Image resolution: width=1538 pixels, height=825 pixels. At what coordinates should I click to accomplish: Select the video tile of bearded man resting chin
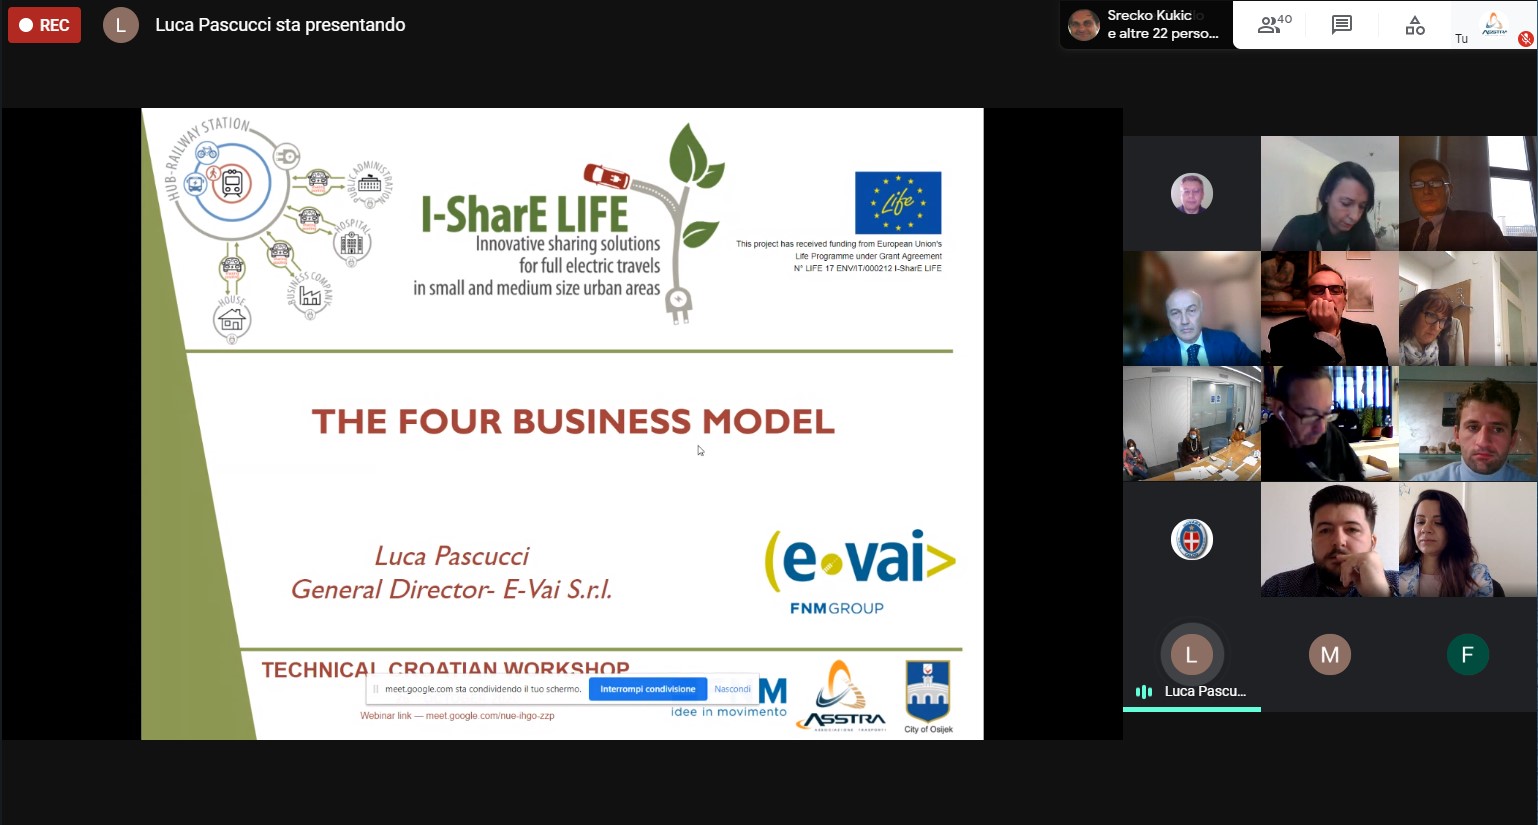click(1329, 540)
